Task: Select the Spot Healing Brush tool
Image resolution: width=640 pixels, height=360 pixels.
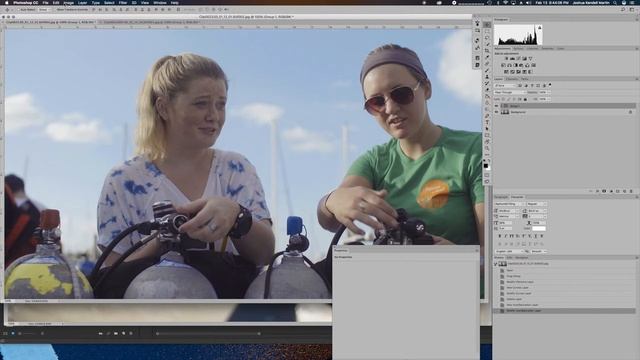Action: pyautogui.click(x=487, y=64)
